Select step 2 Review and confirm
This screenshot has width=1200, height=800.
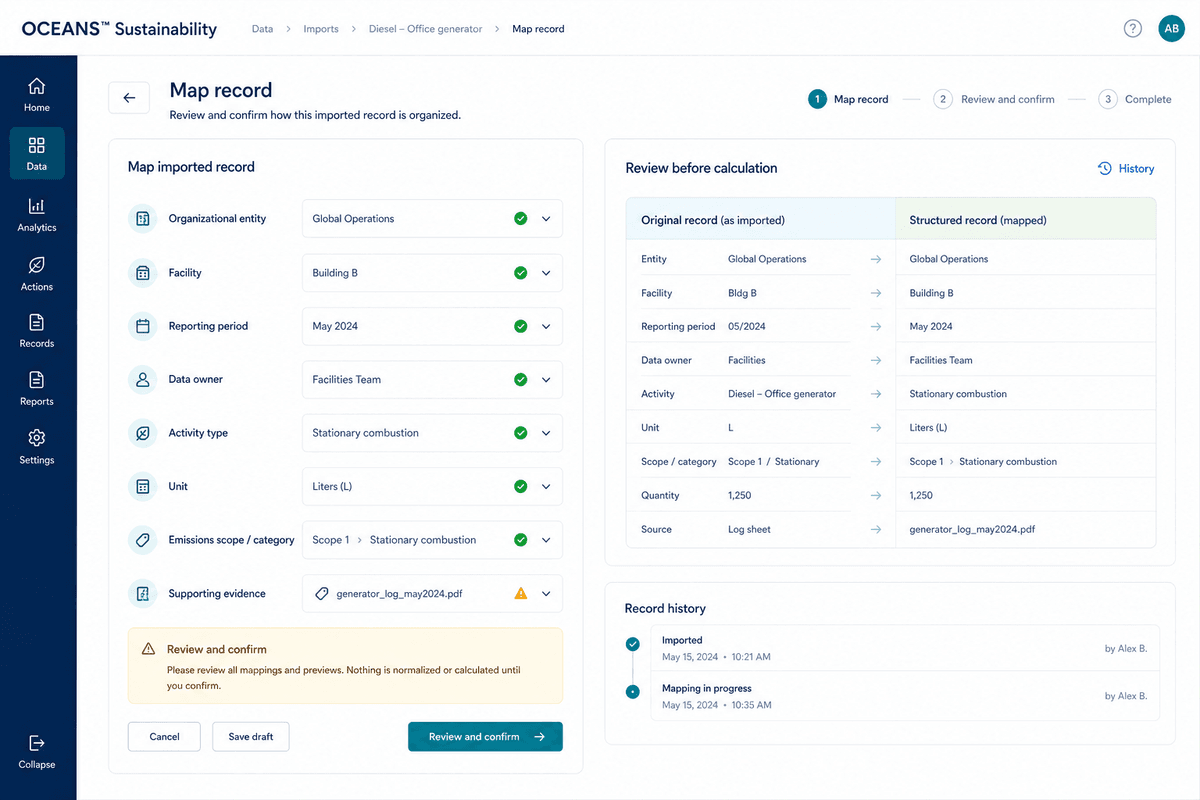click(x=994, y=99)
